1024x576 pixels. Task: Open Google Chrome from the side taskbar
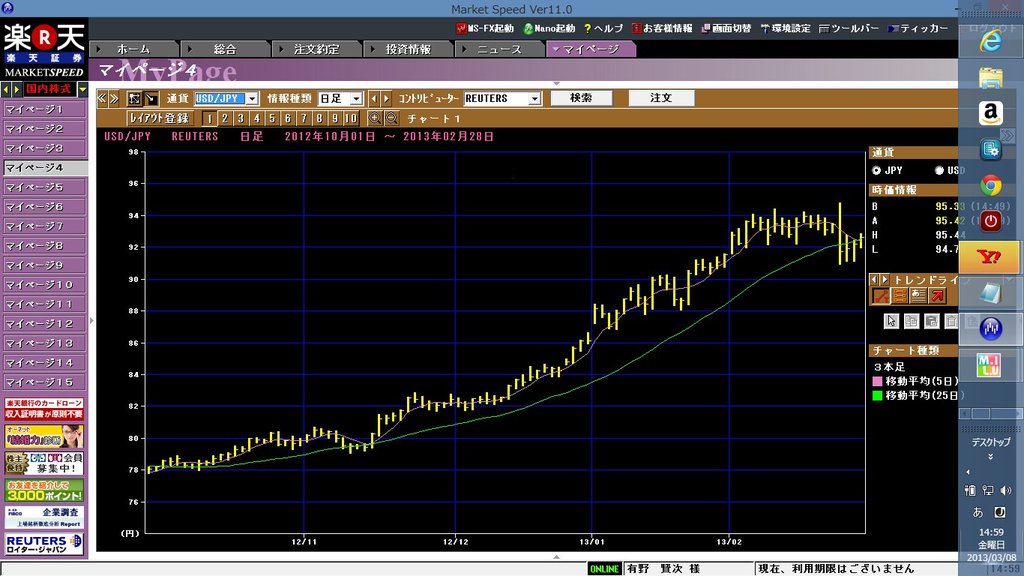(x=990, y=185)
